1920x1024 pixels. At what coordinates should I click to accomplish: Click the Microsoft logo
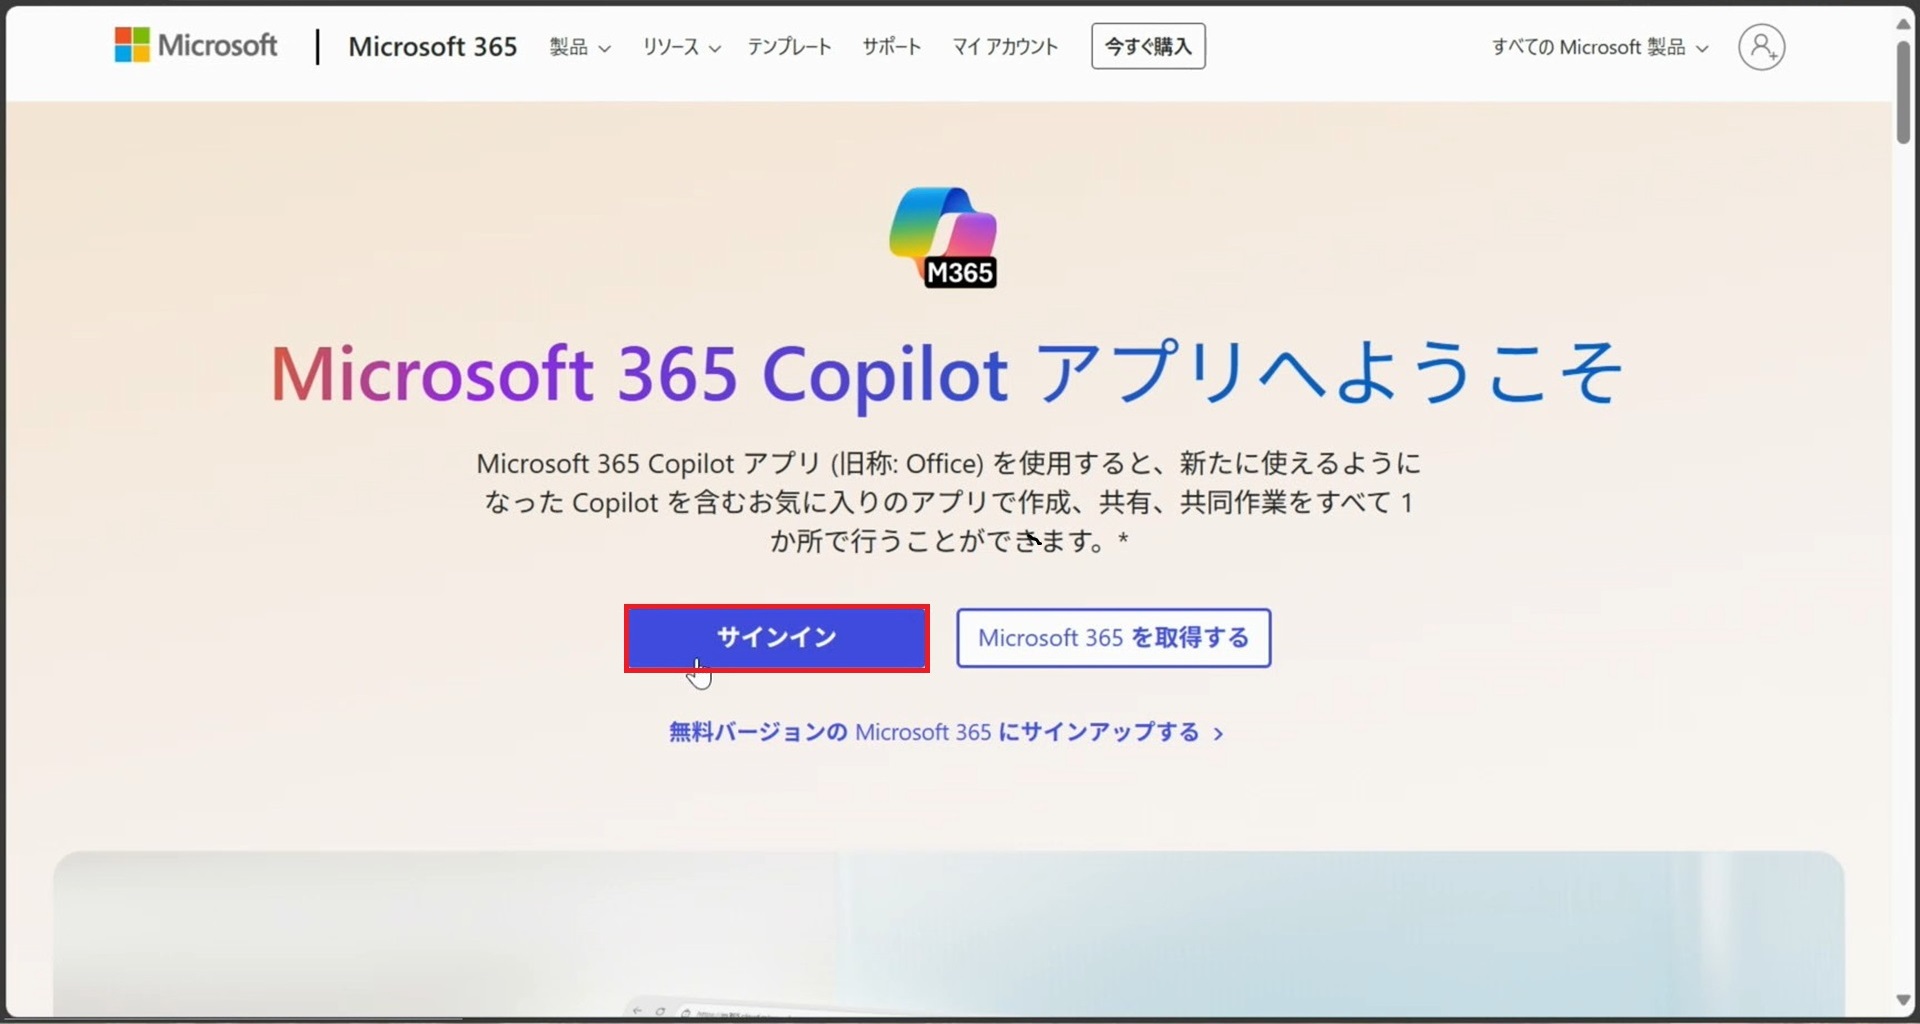(196, 46)
